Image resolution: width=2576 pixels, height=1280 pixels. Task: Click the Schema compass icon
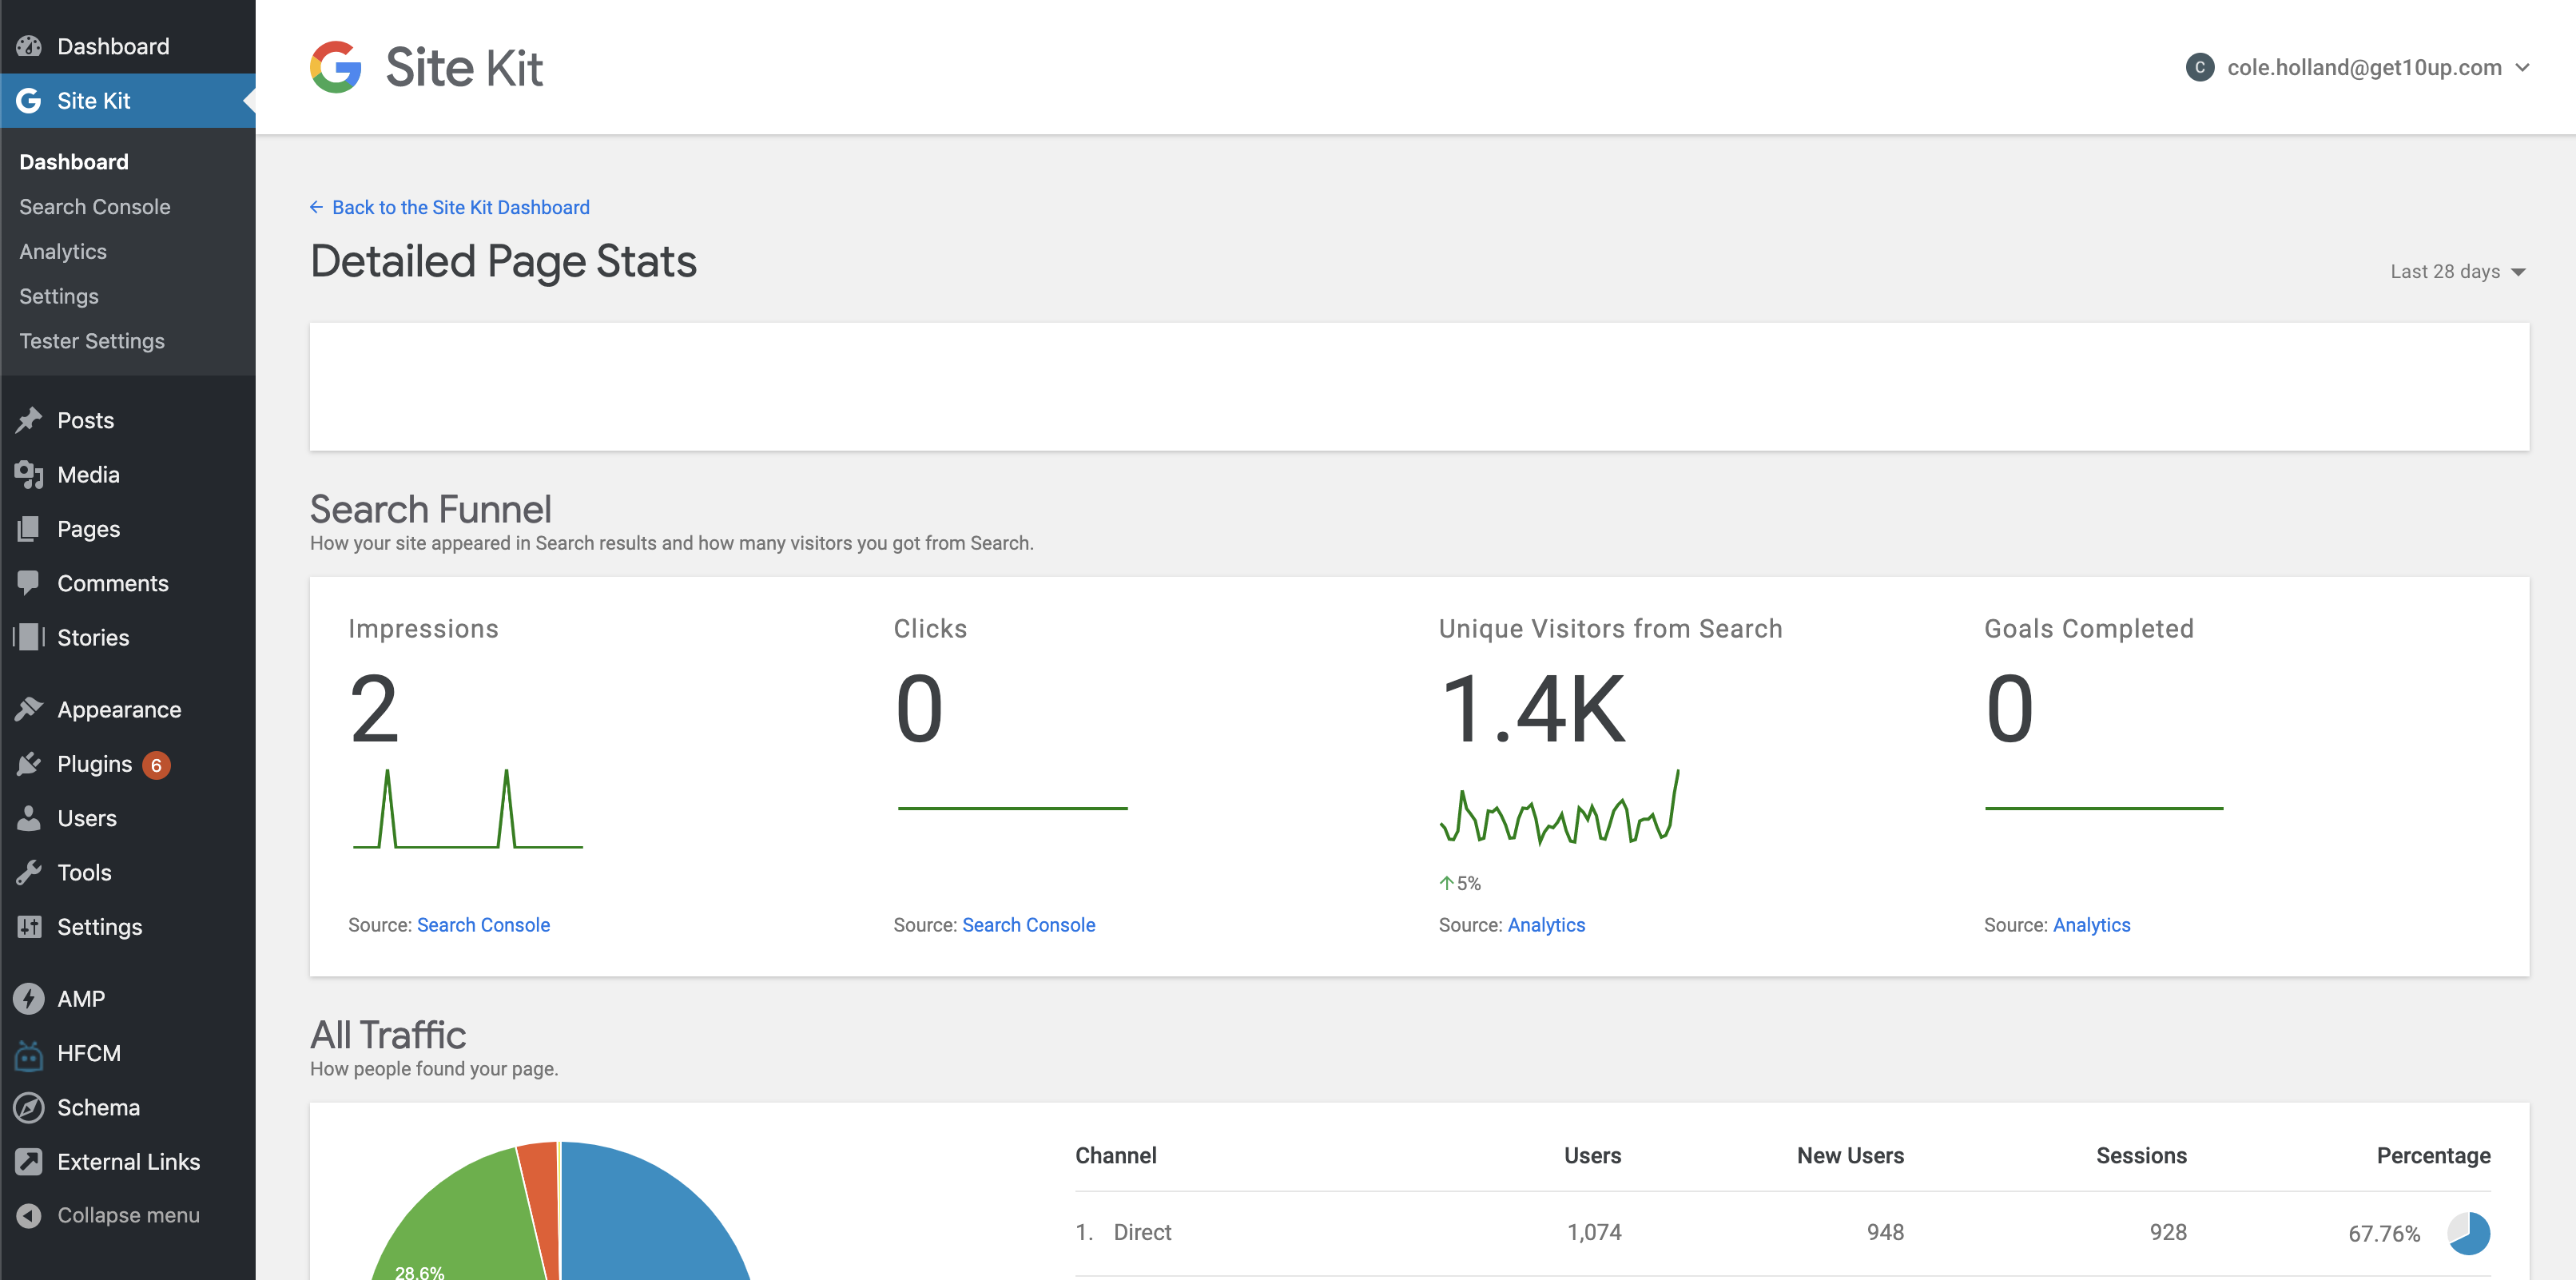pyautogui.click(x=29, y=1107)
